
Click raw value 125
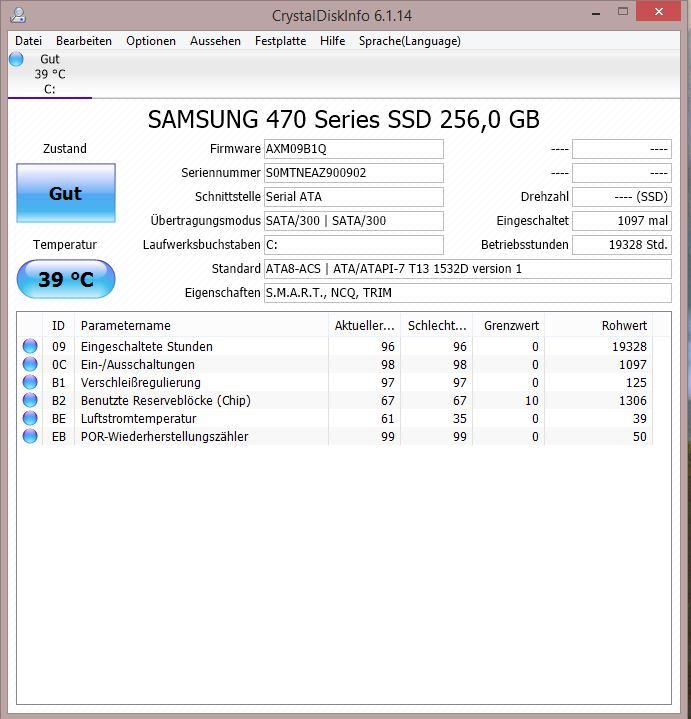click(x=636, y=382)
